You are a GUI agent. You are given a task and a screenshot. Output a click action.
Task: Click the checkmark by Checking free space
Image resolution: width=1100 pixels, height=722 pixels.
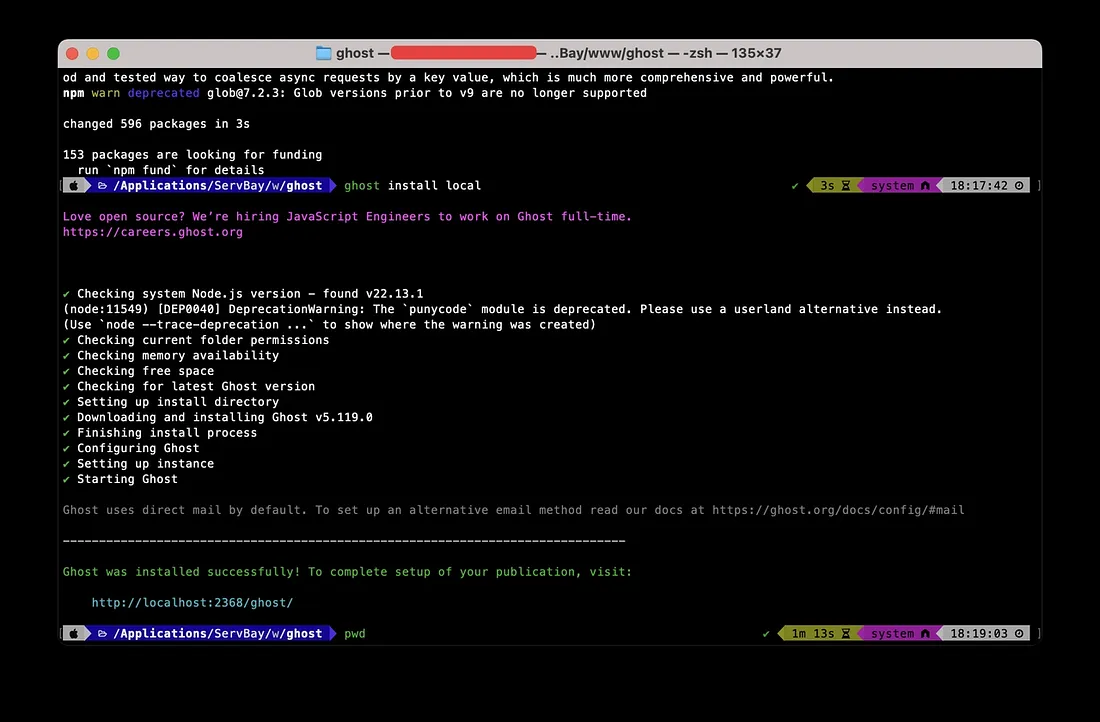(x=67, y=371)
